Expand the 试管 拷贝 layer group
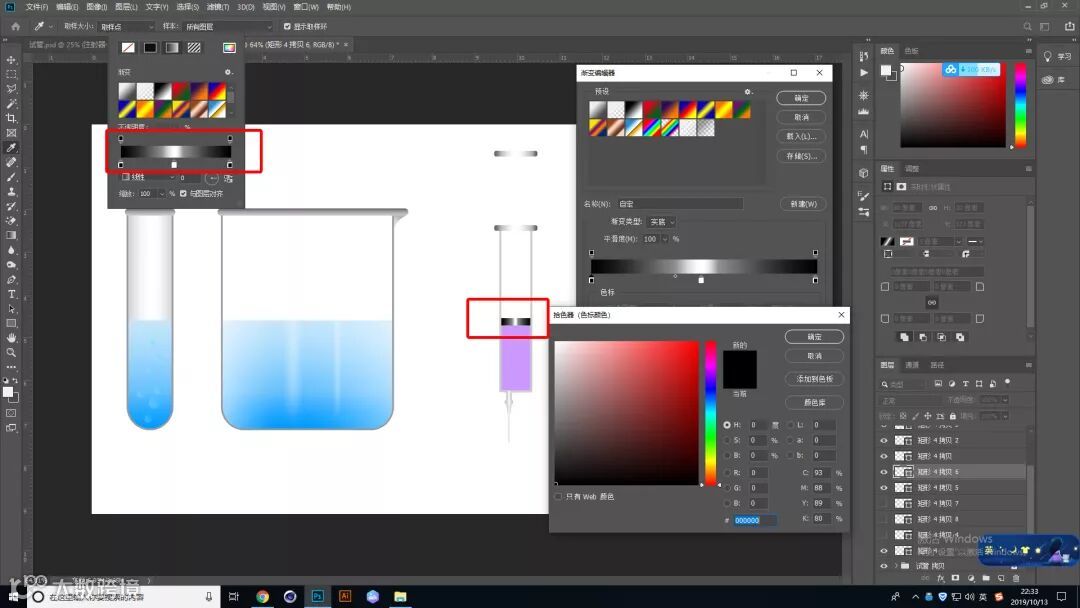The image size is (1080, 608). tap(896, 566)
